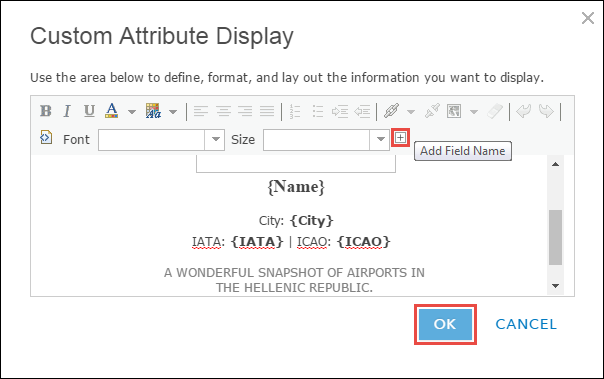Viewport: 604px width, 379px height.
Task: Open the background color dropdown arrow
Action: coord(173,112)
